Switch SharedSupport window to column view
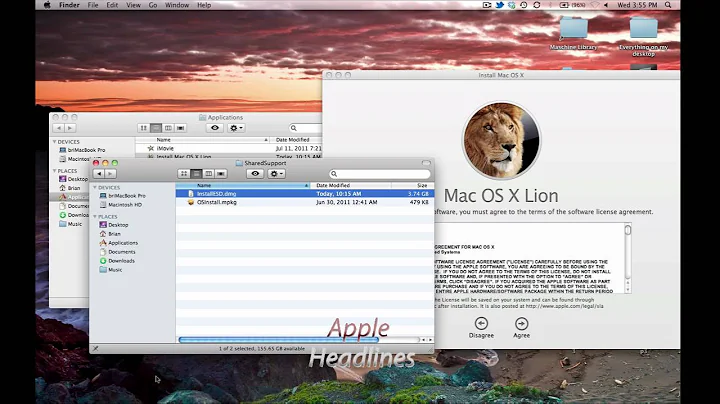This screenshot has width=720, height=404. pos(208,174)
